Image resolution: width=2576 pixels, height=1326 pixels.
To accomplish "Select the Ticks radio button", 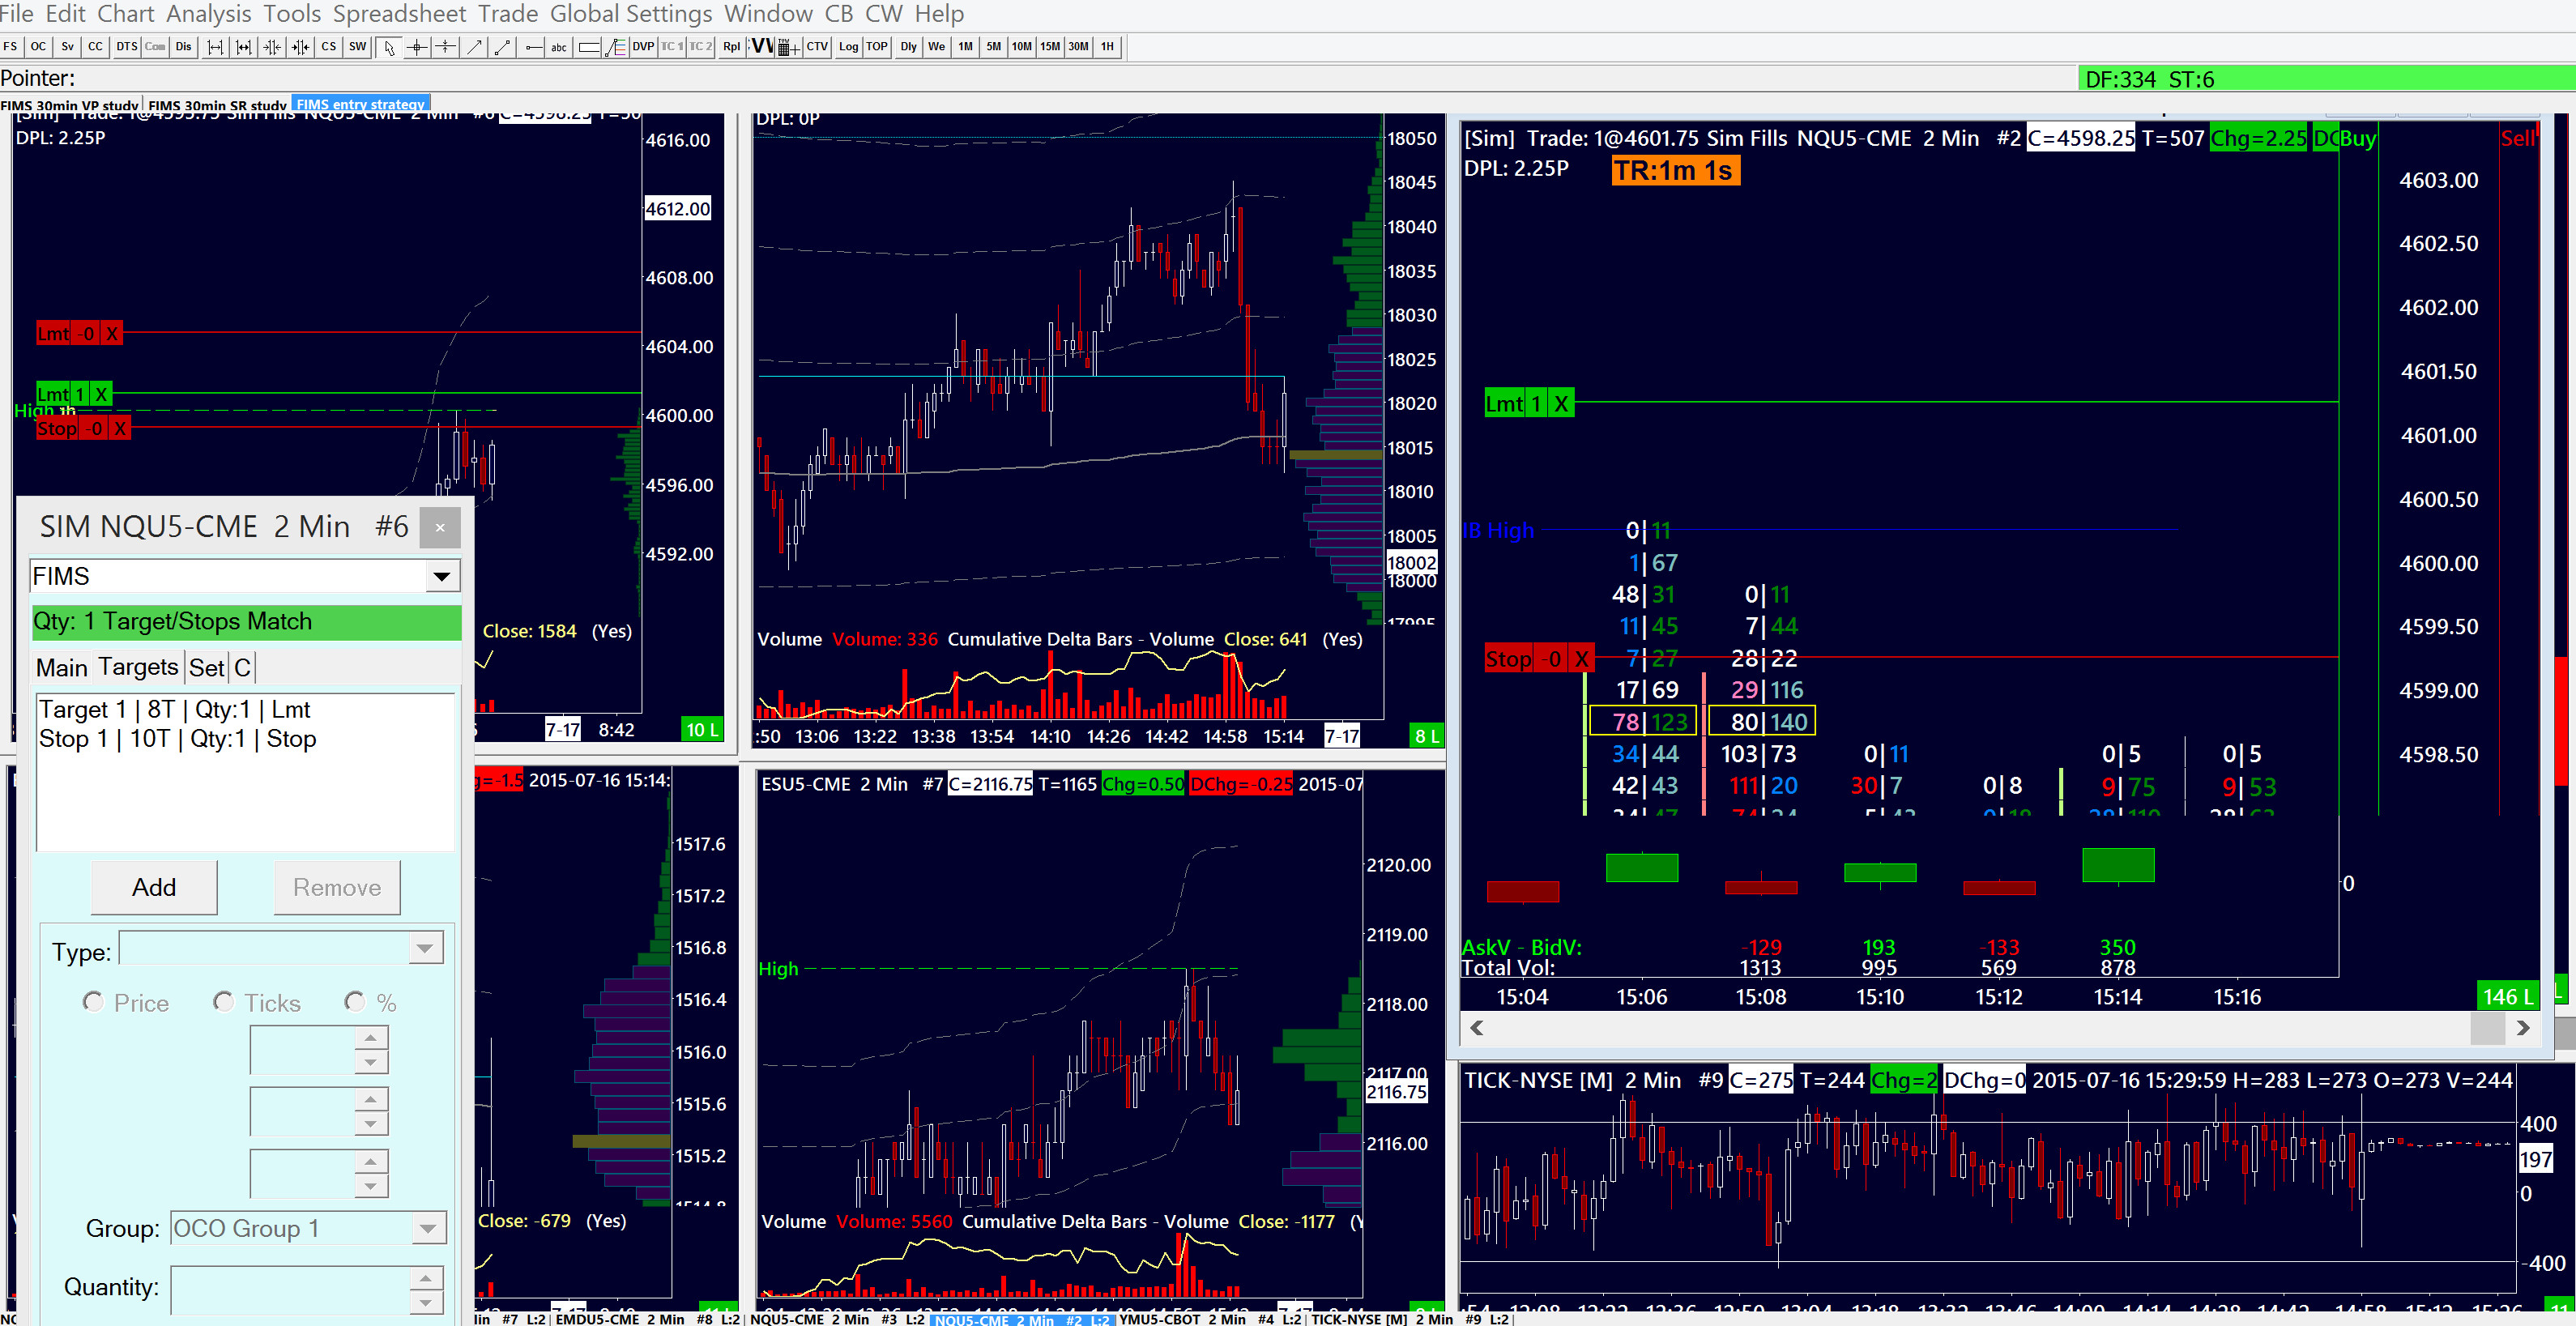I will [224, 1002].
